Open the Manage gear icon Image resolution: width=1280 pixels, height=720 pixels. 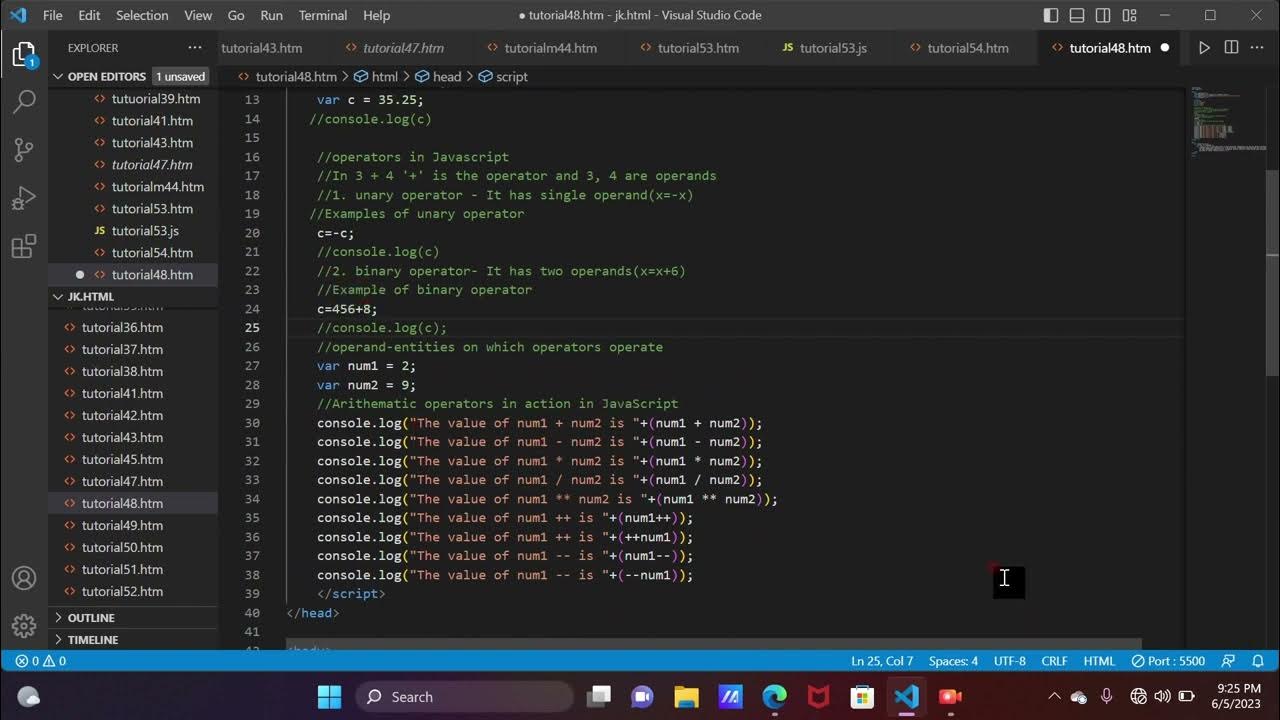24,626
